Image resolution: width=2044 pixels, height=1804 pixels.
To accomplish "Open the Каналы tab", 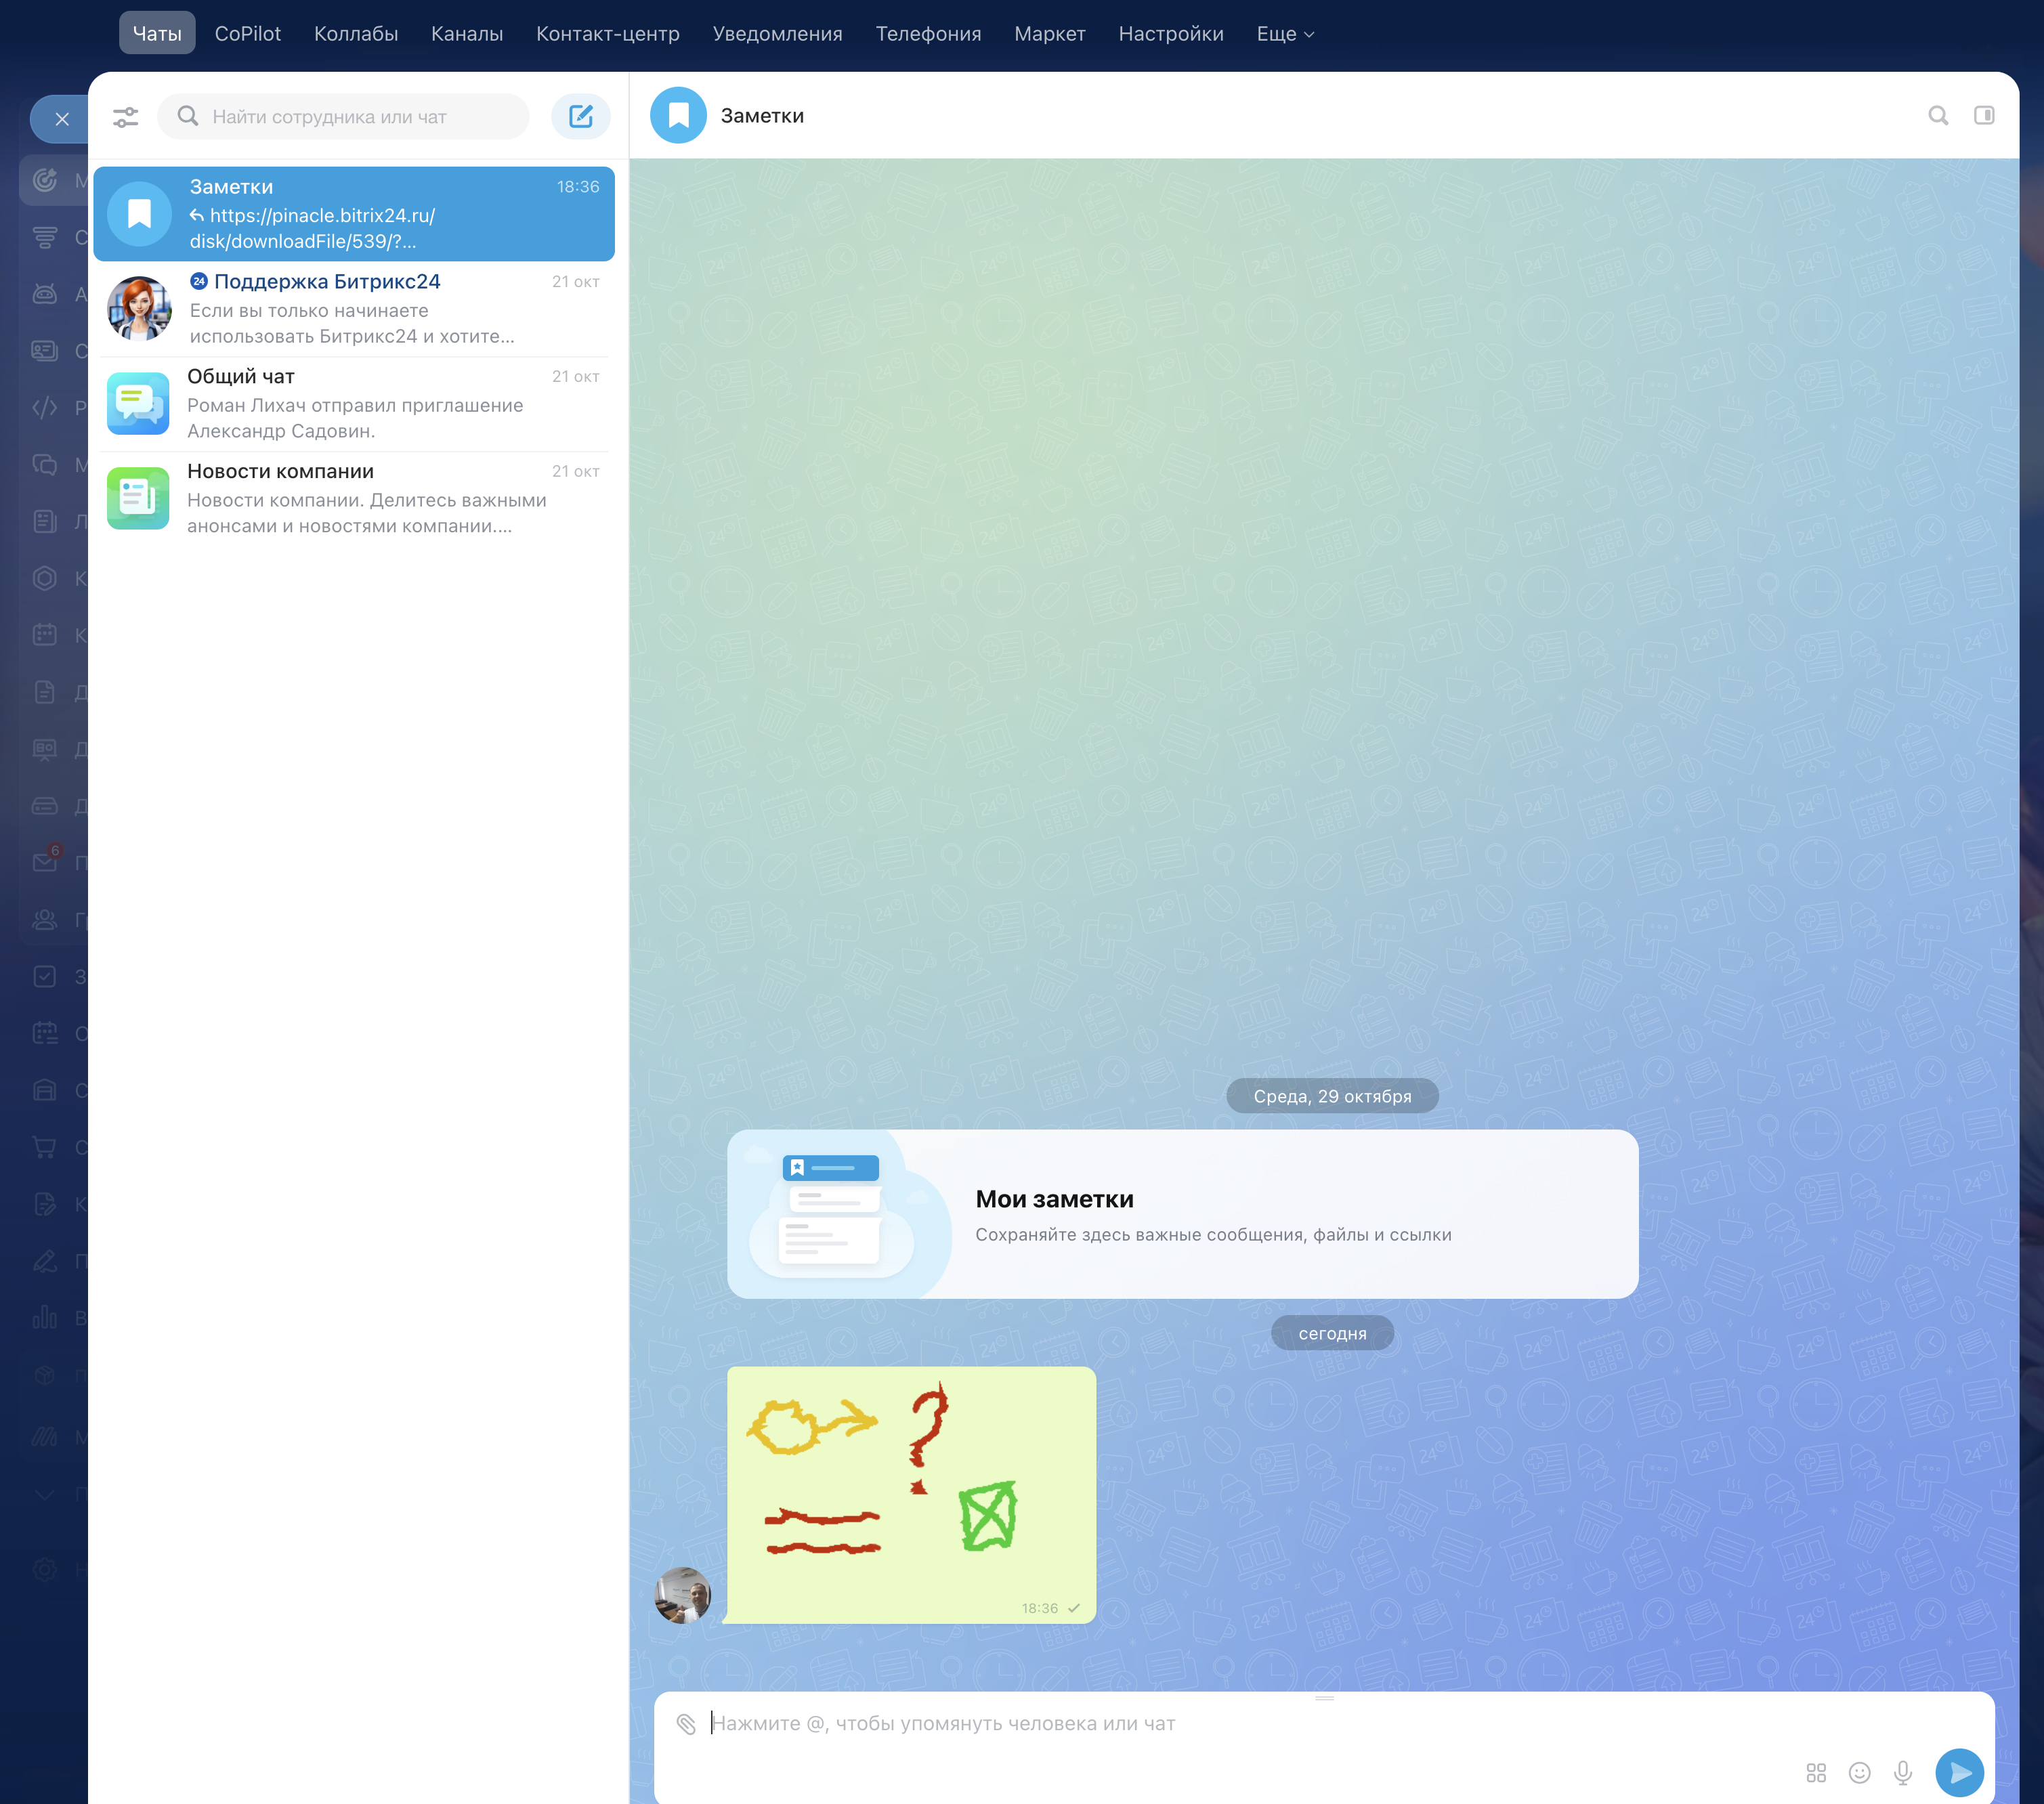I will (x=467, y=34).
